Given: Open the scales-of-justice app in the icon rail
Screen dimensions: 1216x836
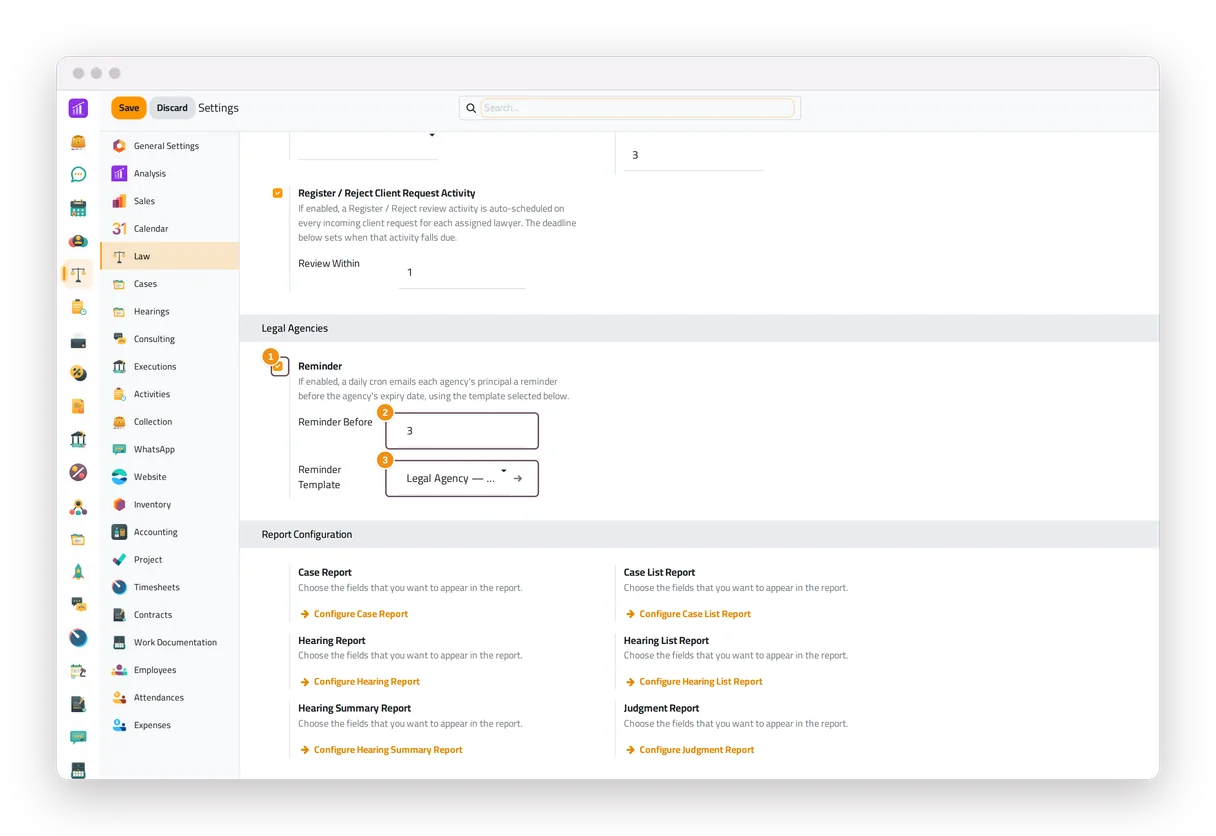Looking at the screenshot, I should point(78,274).
